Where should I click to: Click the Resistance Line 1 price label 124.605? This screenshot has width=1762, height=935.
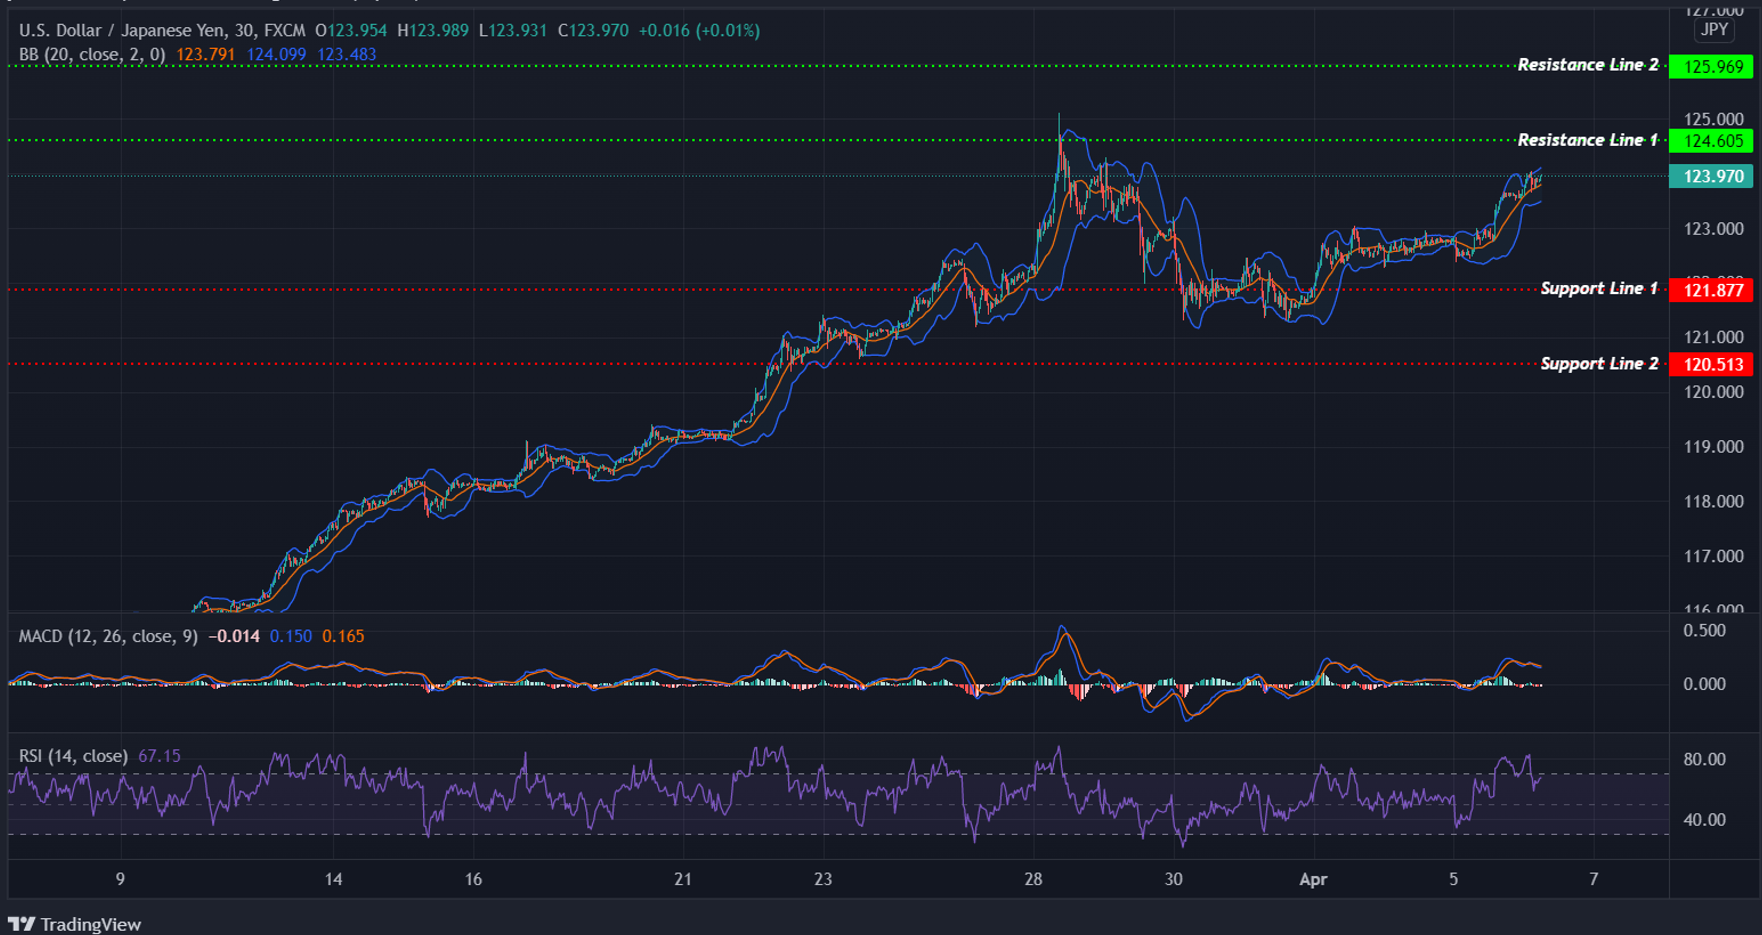1712,140
